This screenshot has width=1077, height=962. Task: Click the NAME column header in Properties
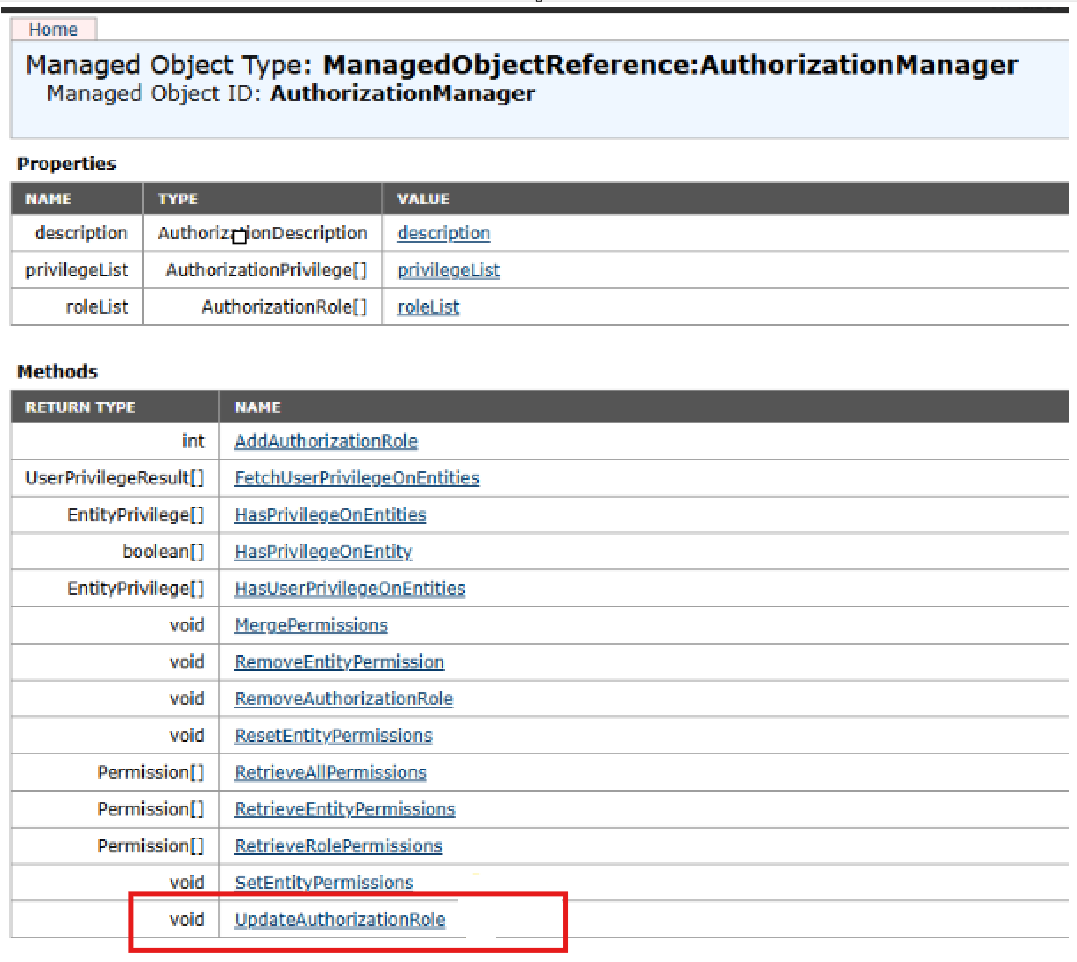click(x=48, y=199)
